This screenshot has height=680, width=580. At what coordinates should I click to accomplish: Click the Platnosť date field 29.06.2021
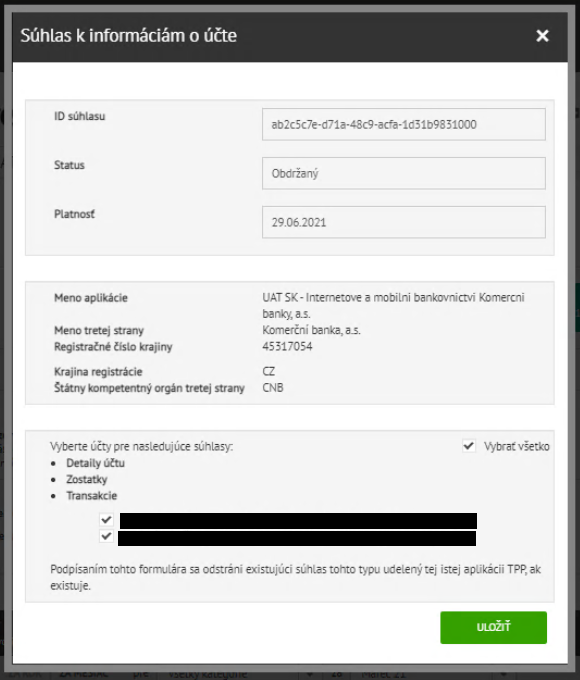pyautogui.click(x=403, y=222)
